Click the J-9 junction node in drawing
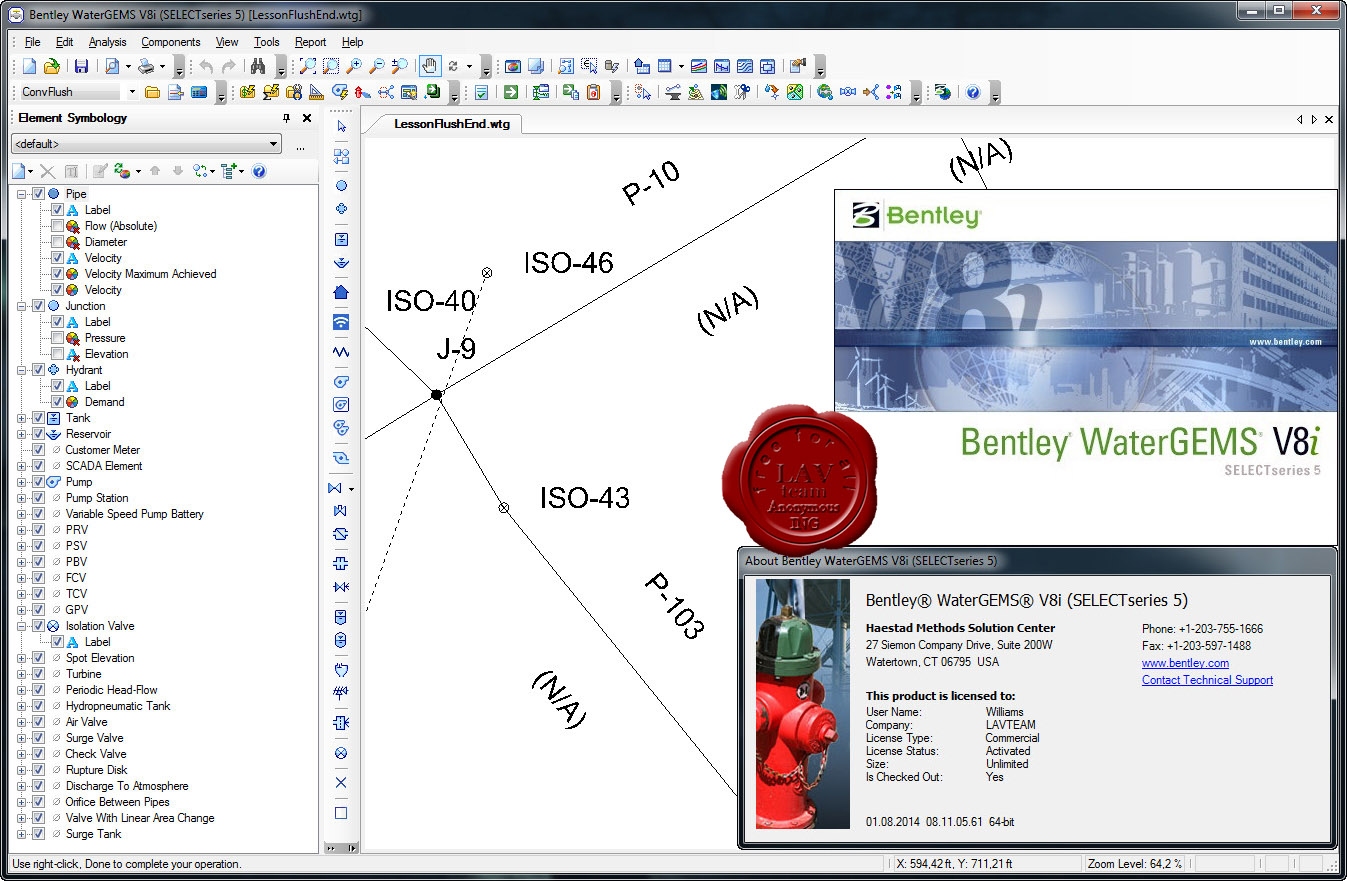 (436, 395)
